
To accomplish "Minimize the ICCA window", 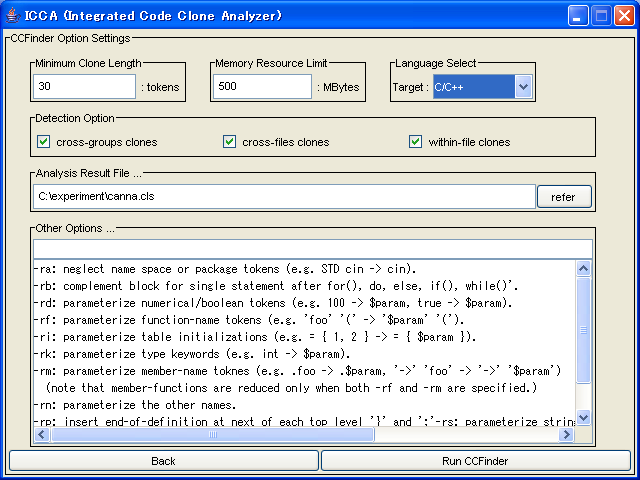I will [579, 15].
